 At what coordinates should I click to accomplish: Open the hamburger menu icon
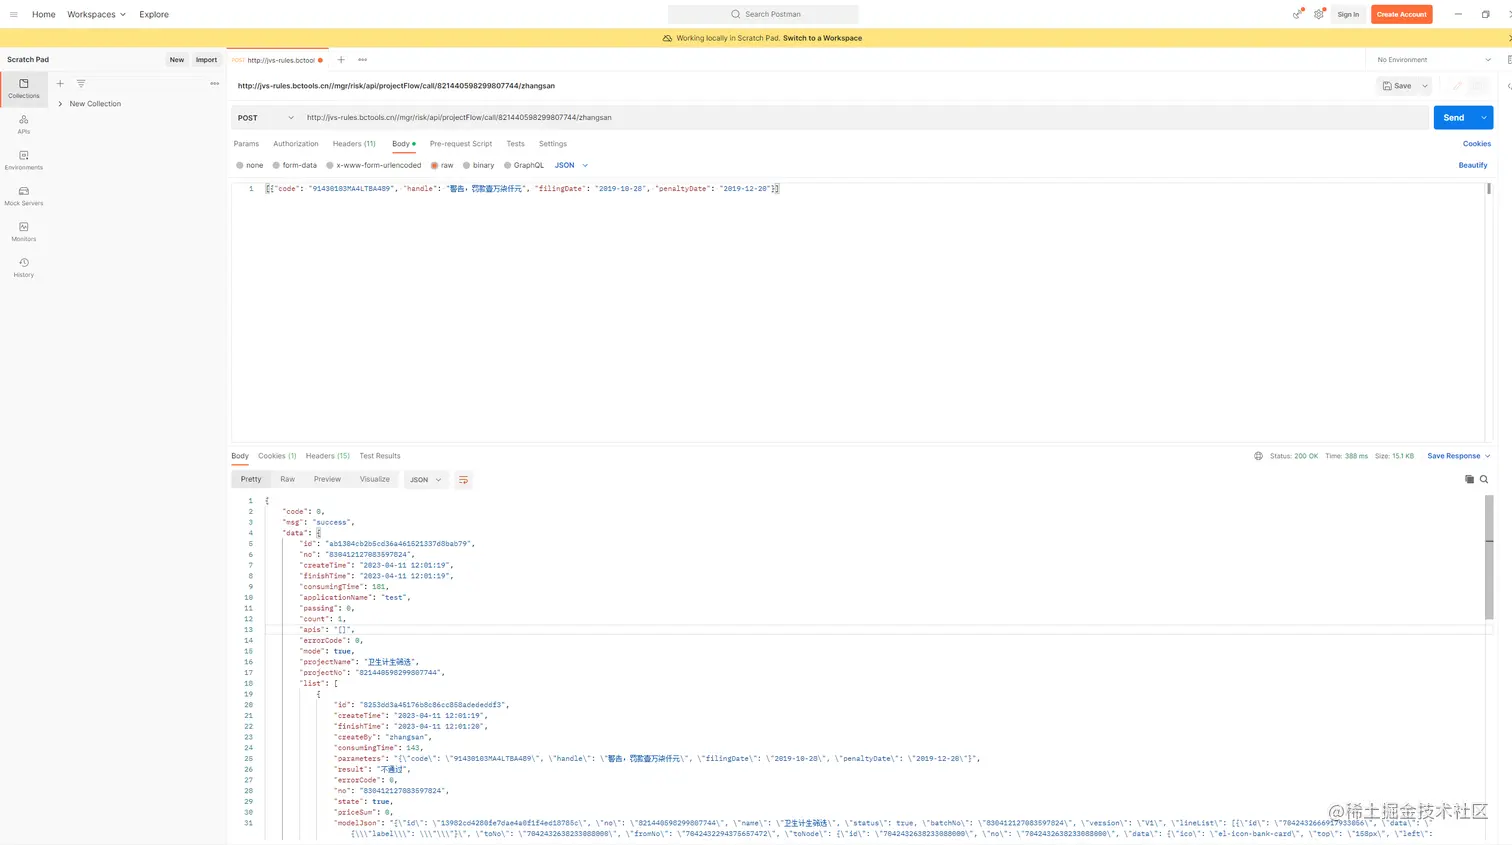click(13, 14)
